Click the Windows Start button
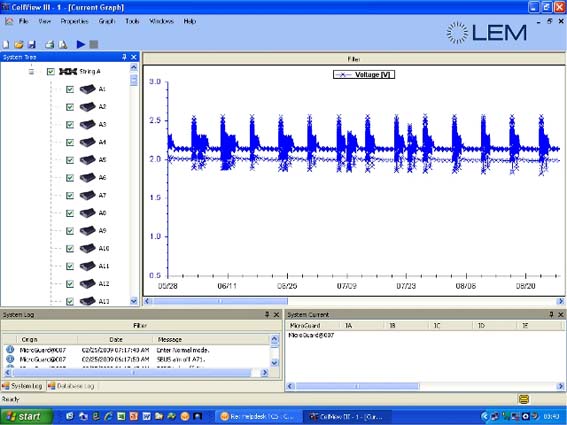The height and width of the screenshot is (425, 567). click(26, 416)
